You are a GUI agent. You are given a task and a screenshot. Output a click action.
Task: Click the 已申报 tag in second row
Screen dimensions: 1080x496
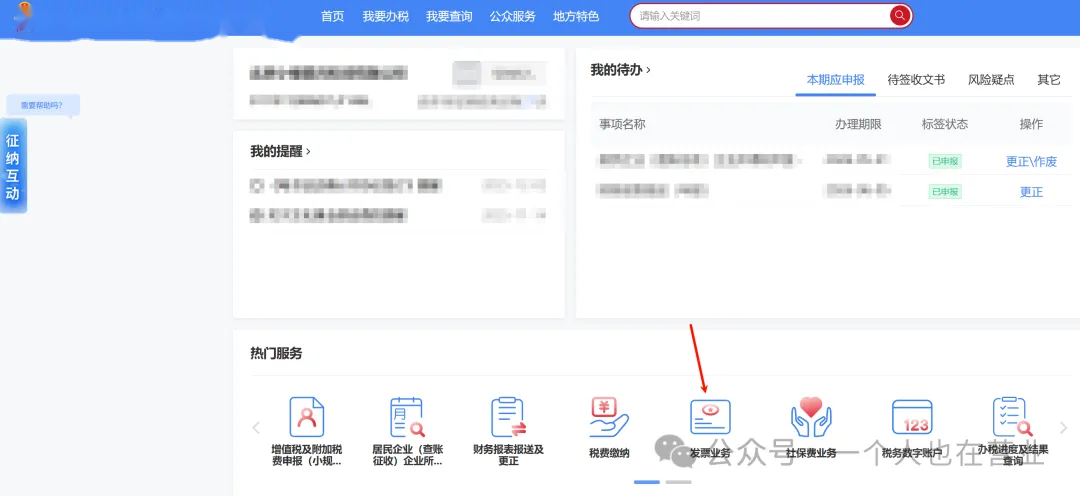click(945, 192)
